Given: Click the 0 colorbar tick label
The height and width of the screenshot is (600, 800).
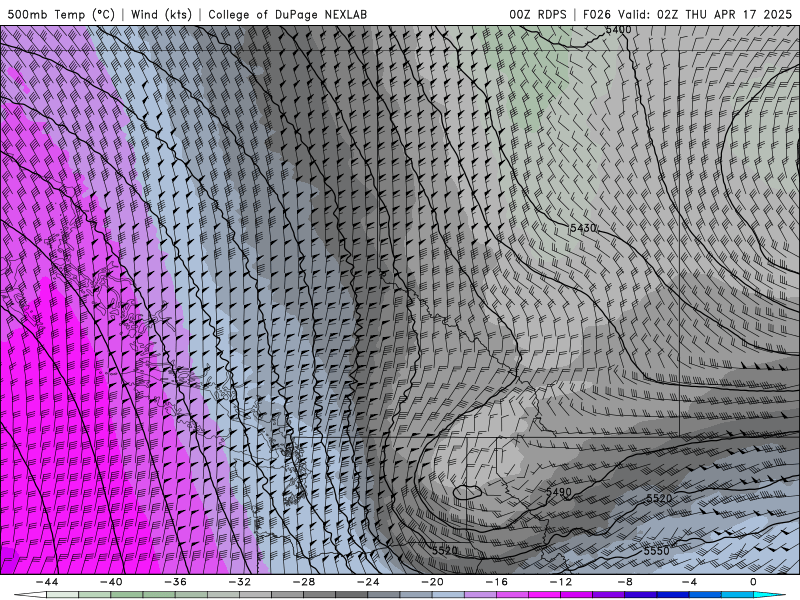Looking at the screenshot, I should click(x=754, y=582).
